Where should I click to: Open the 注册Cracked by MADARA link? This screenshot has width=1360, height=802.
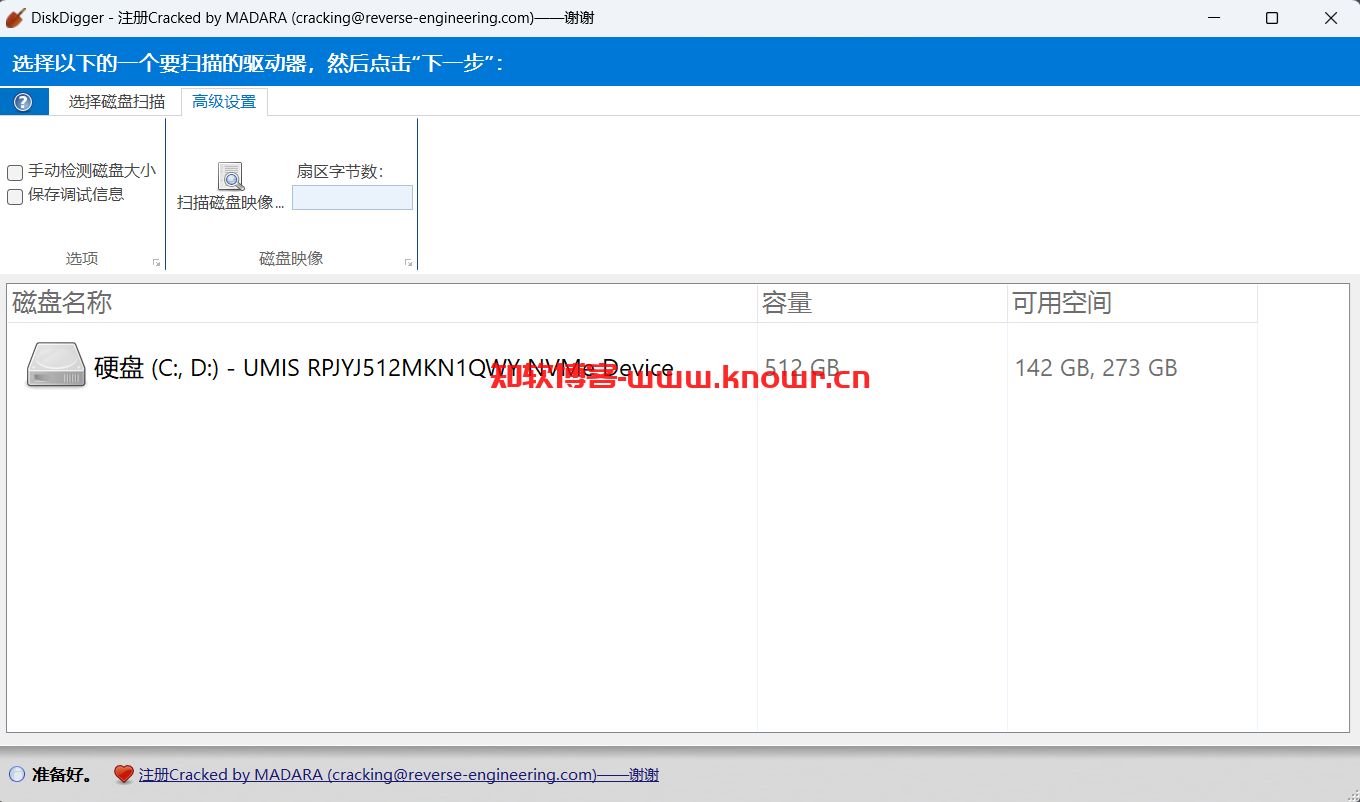(398, 774)
